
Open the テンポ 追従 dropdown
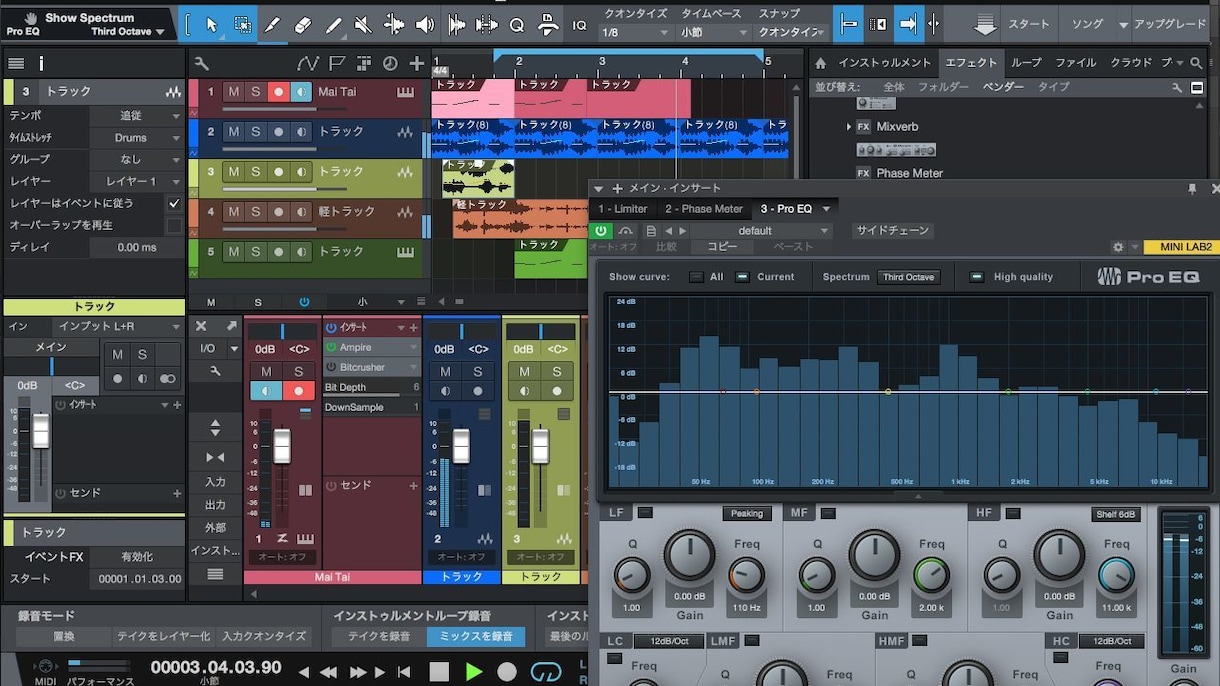pyautogui.click(x=139, y=116)
